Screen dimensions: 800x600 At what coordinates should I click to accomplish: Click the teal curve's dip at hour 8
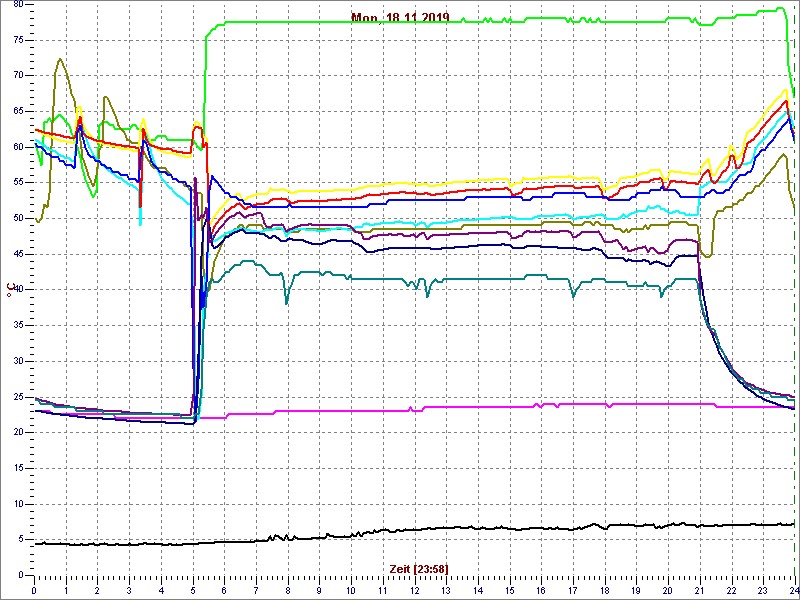tap(287, 302)
